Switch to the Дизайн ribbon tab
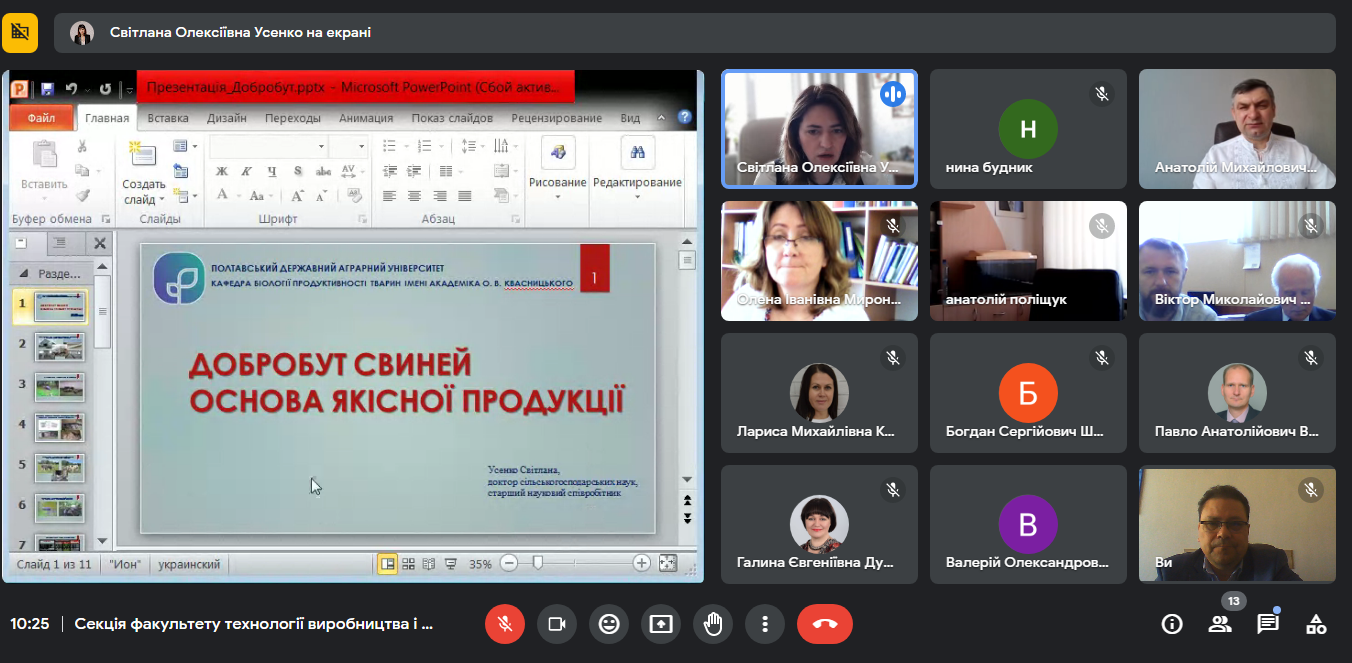 click(x=227, y=118)
